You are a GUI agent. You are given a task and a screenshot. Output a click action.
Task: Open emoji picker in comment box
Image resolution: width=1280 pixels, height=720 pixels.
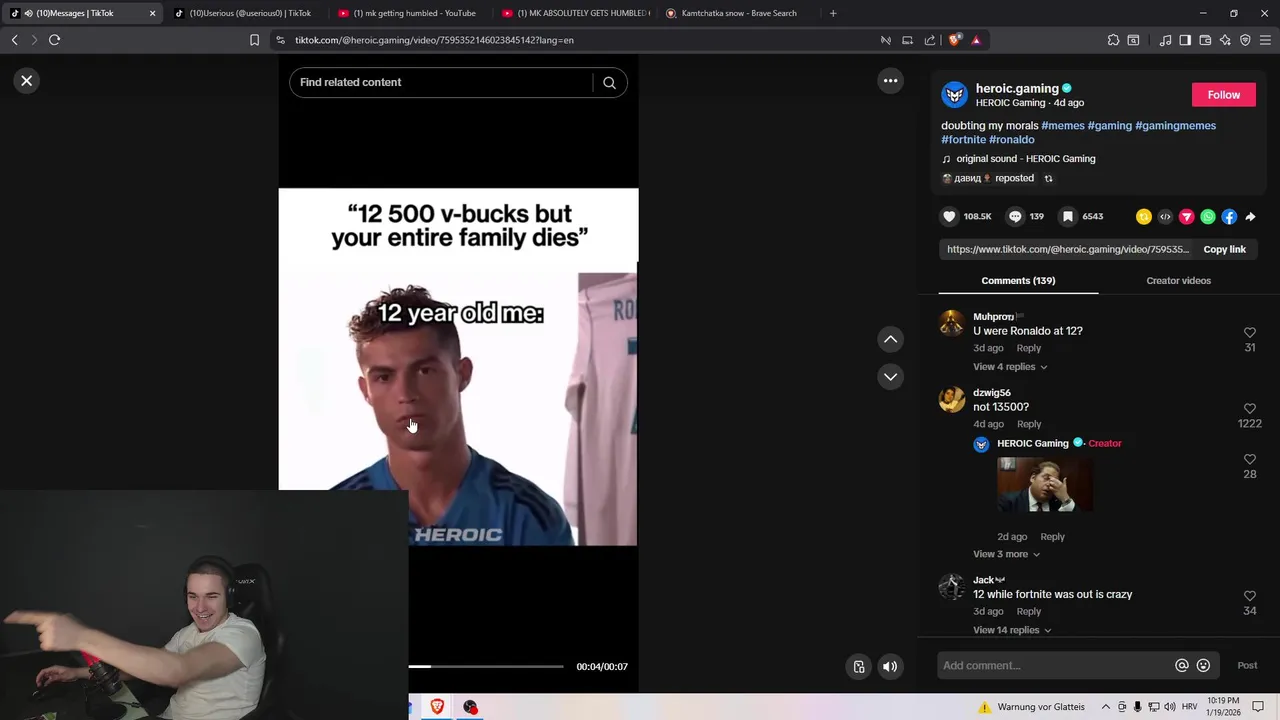click(x=1203, y=666)
